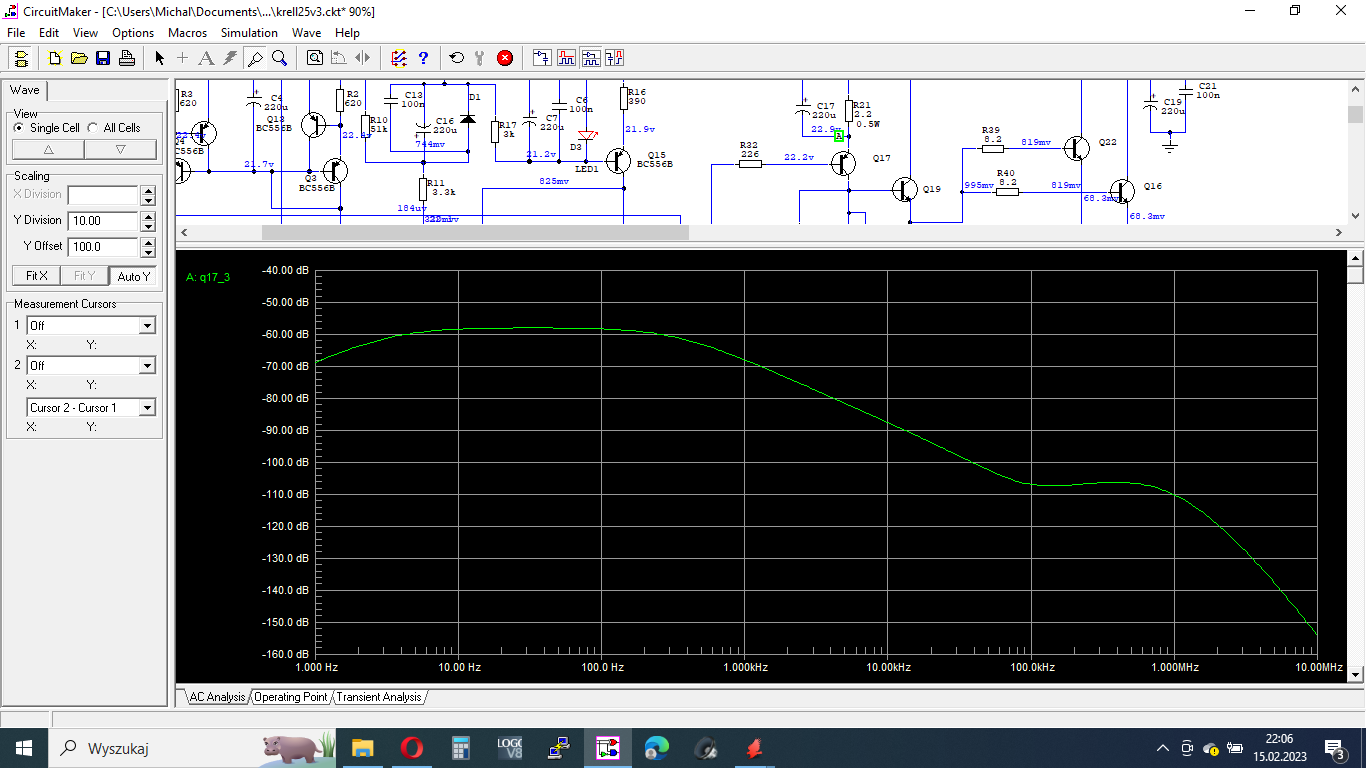Select the Text tool A icon

coord(206,58)
